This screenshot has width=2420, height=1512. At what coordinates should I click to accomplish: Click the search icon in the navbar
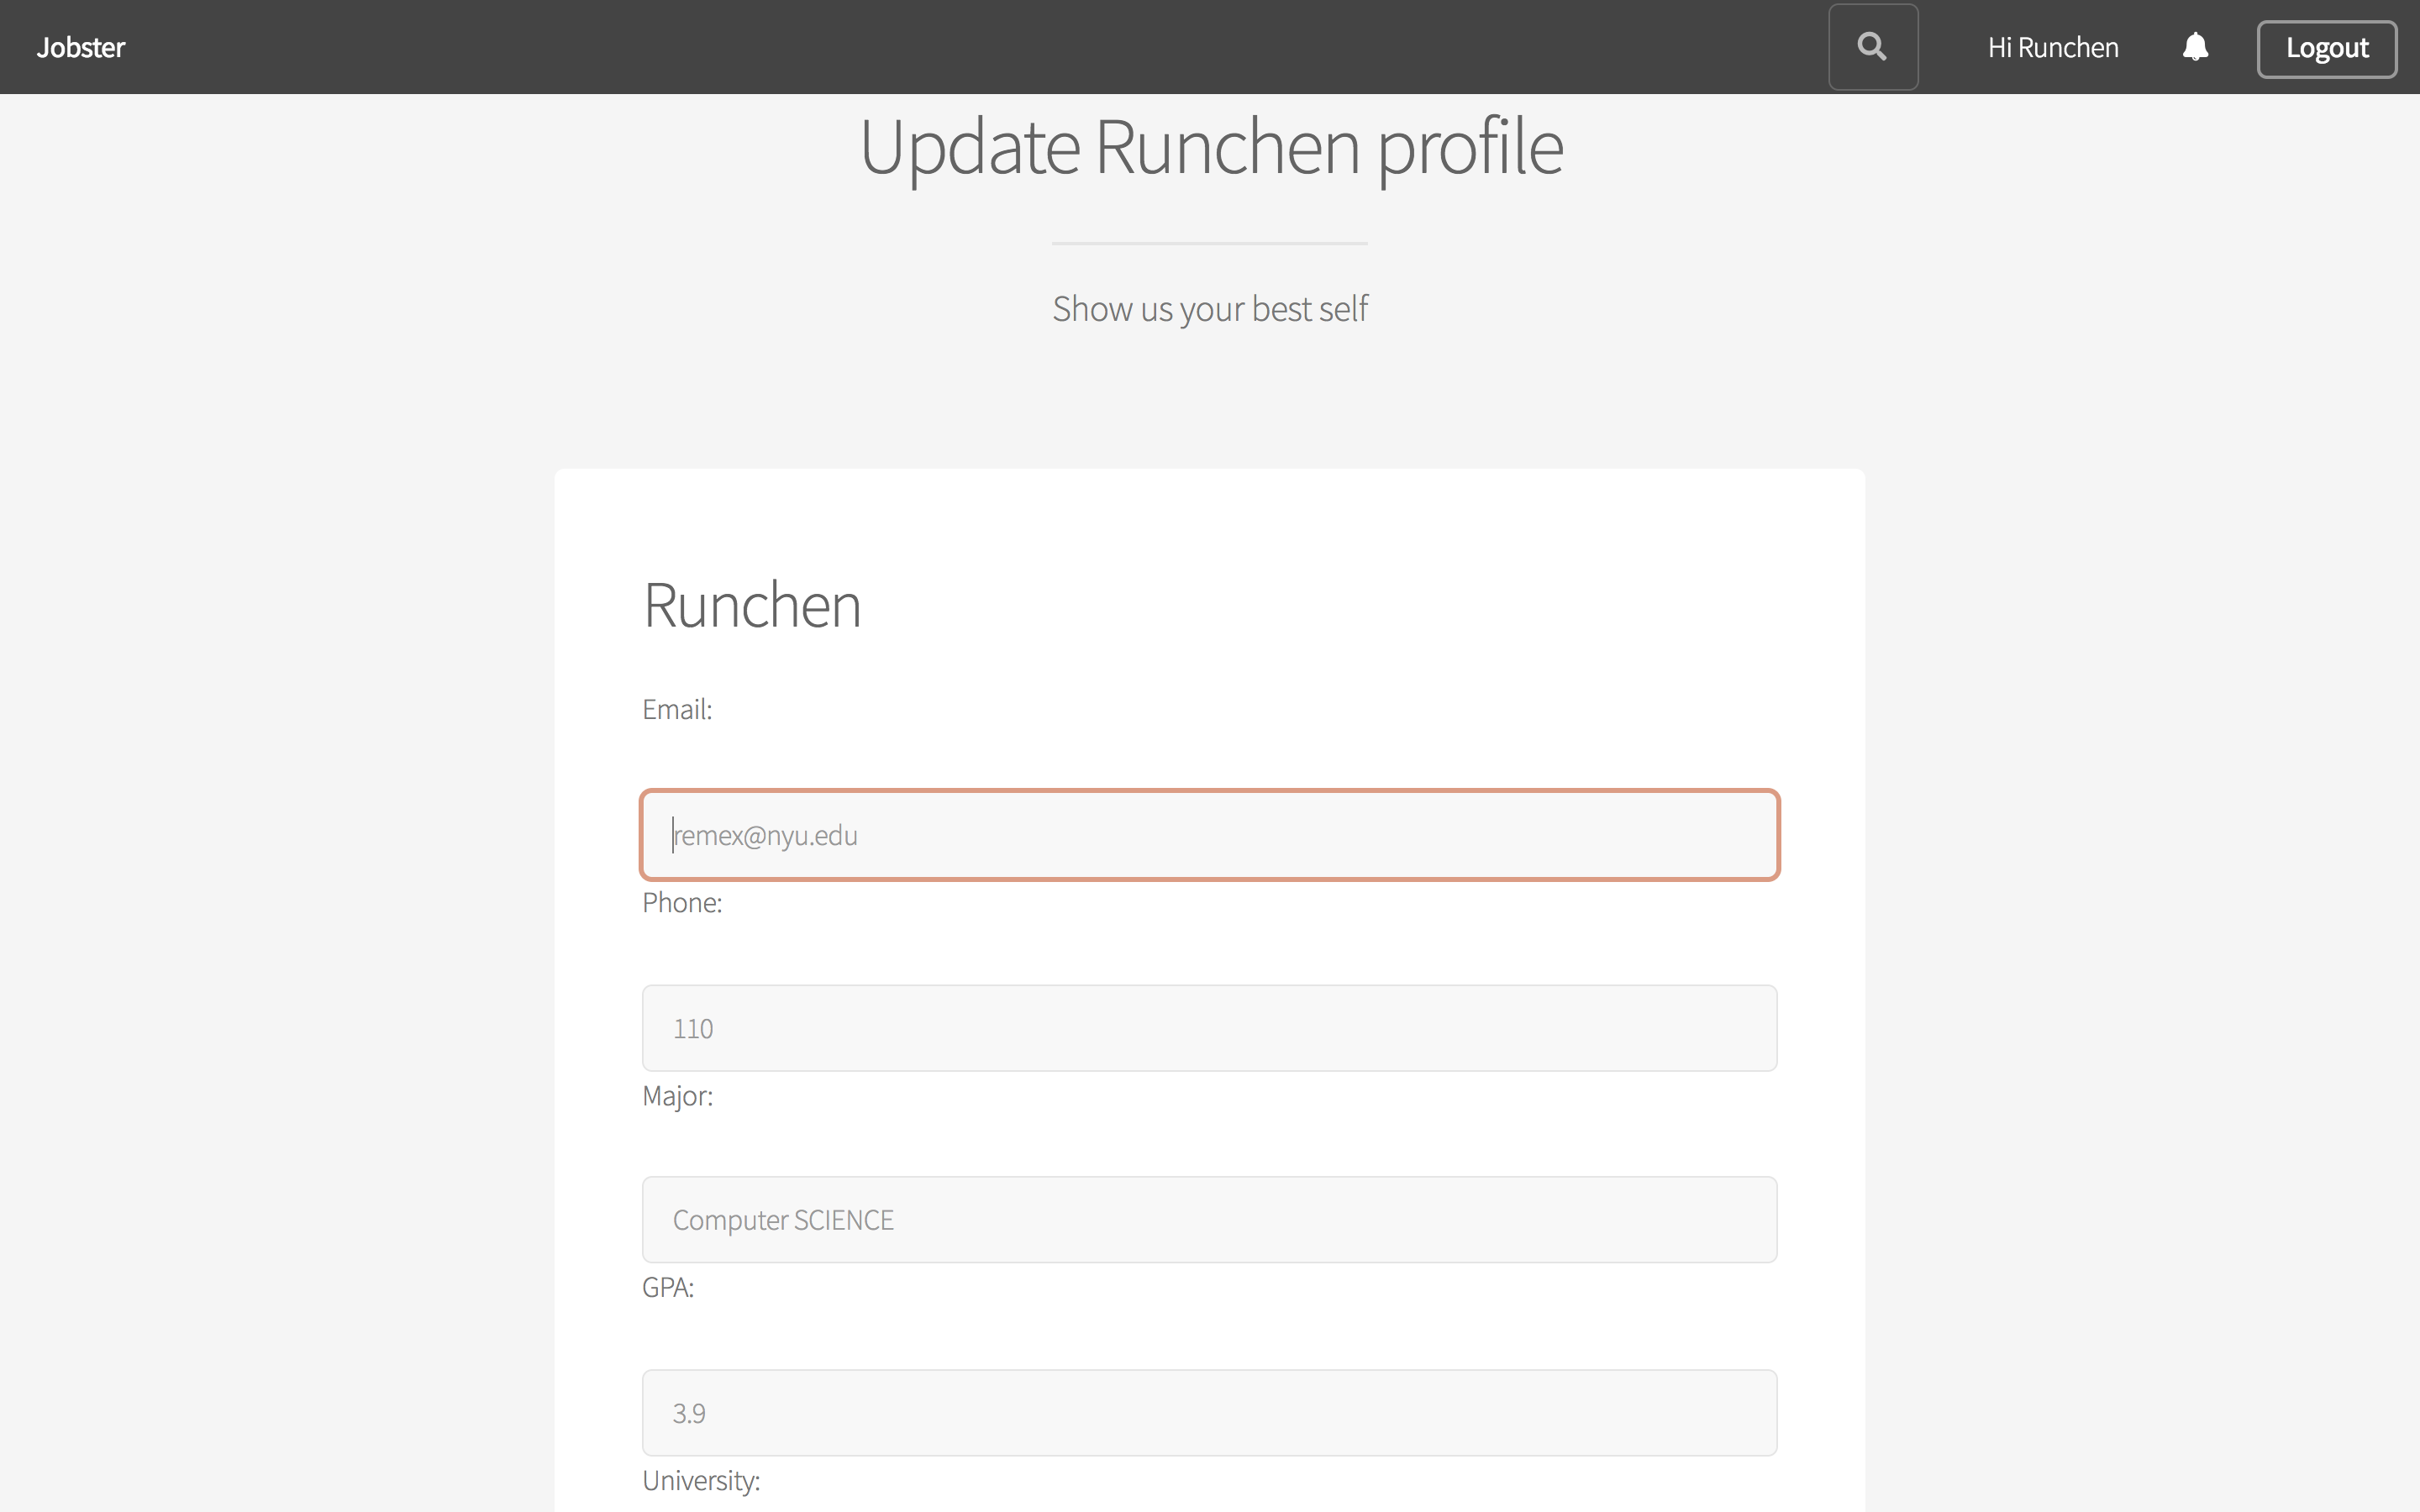1873,47
